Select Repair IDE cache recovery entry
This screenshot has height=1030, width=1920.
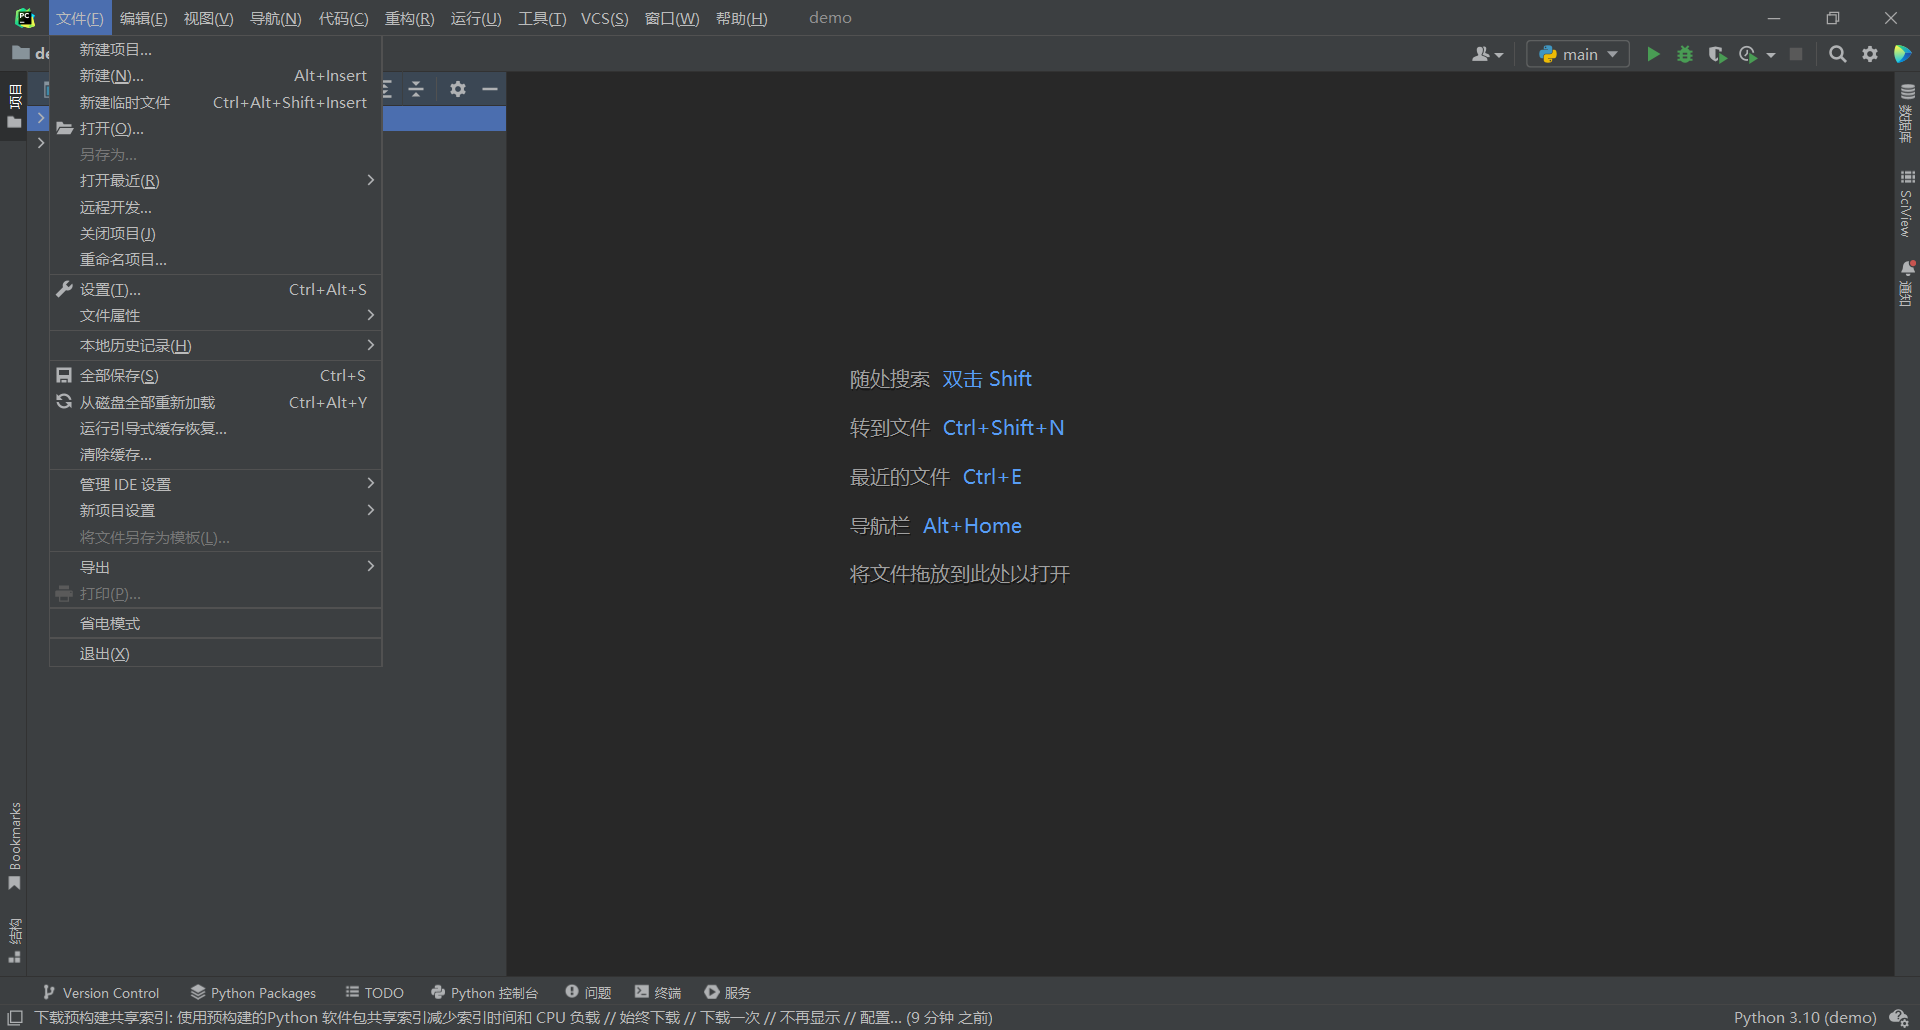tap(216, 429)
